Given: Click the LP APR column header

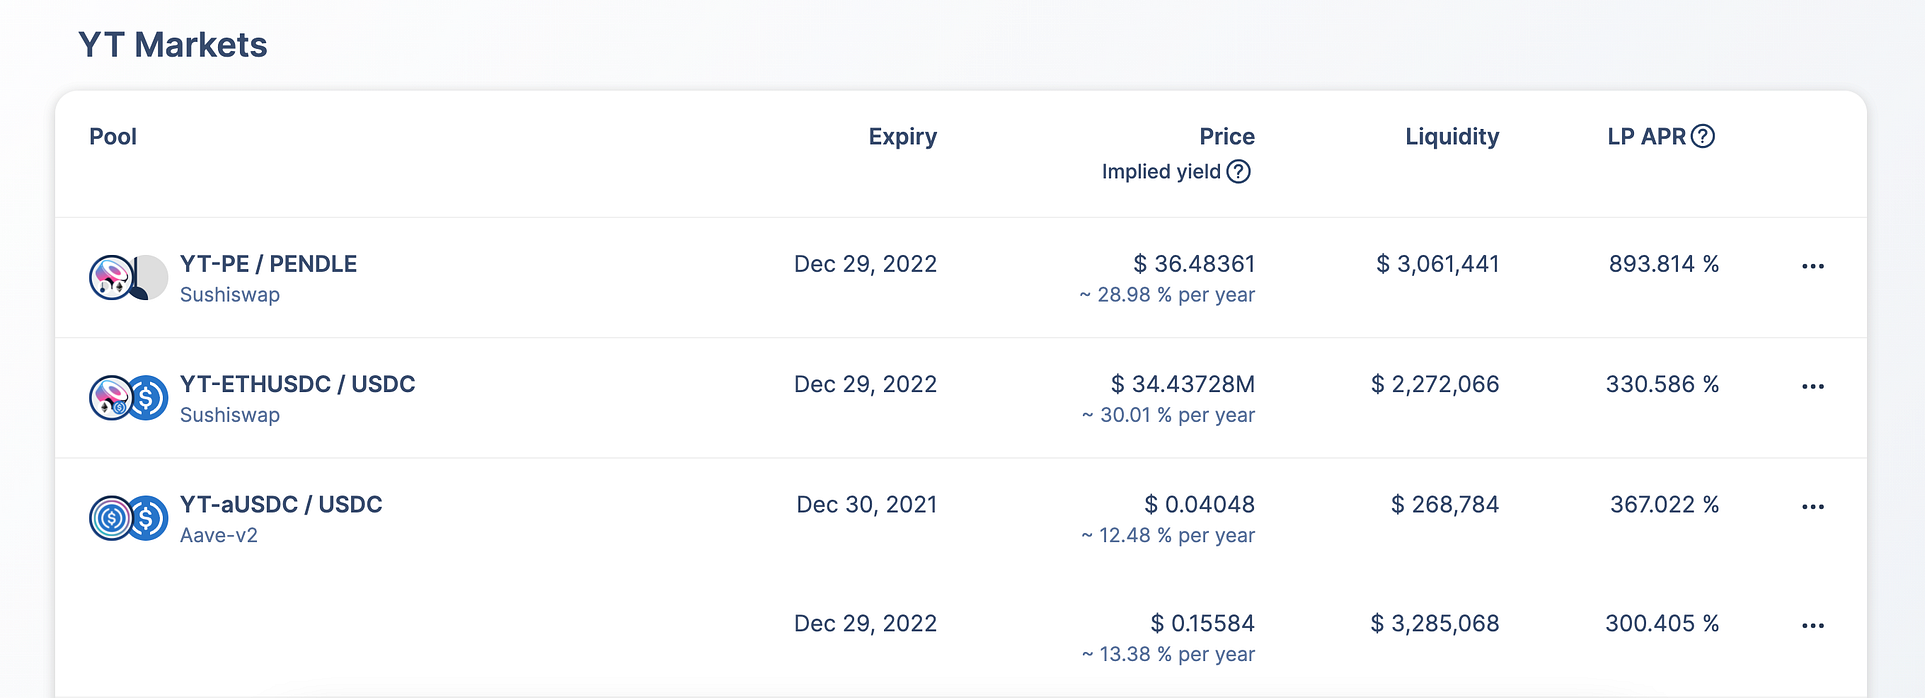Looking at the screenshot, I should (x=1645, y=137).
